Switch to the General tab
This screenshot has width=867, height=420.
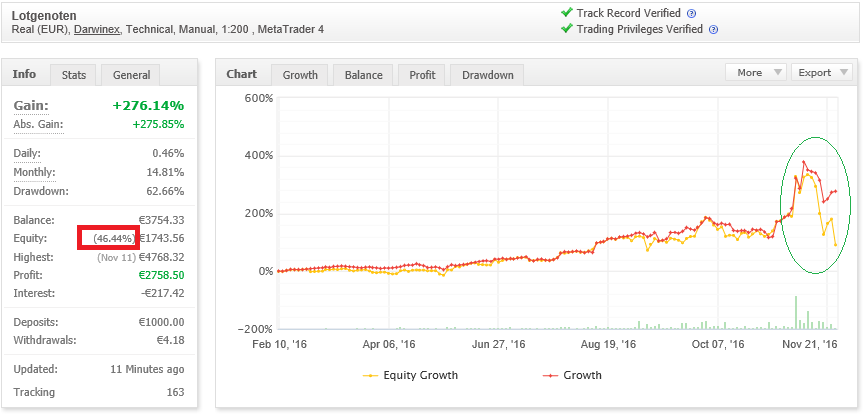click(x=132, y=75)
